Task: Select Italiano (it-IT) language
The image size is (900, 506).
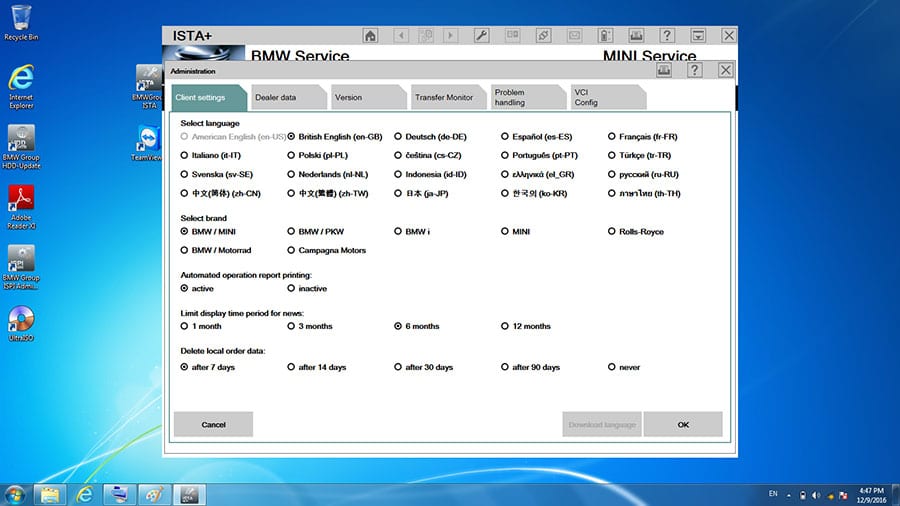Action: (x=211, y=155)
